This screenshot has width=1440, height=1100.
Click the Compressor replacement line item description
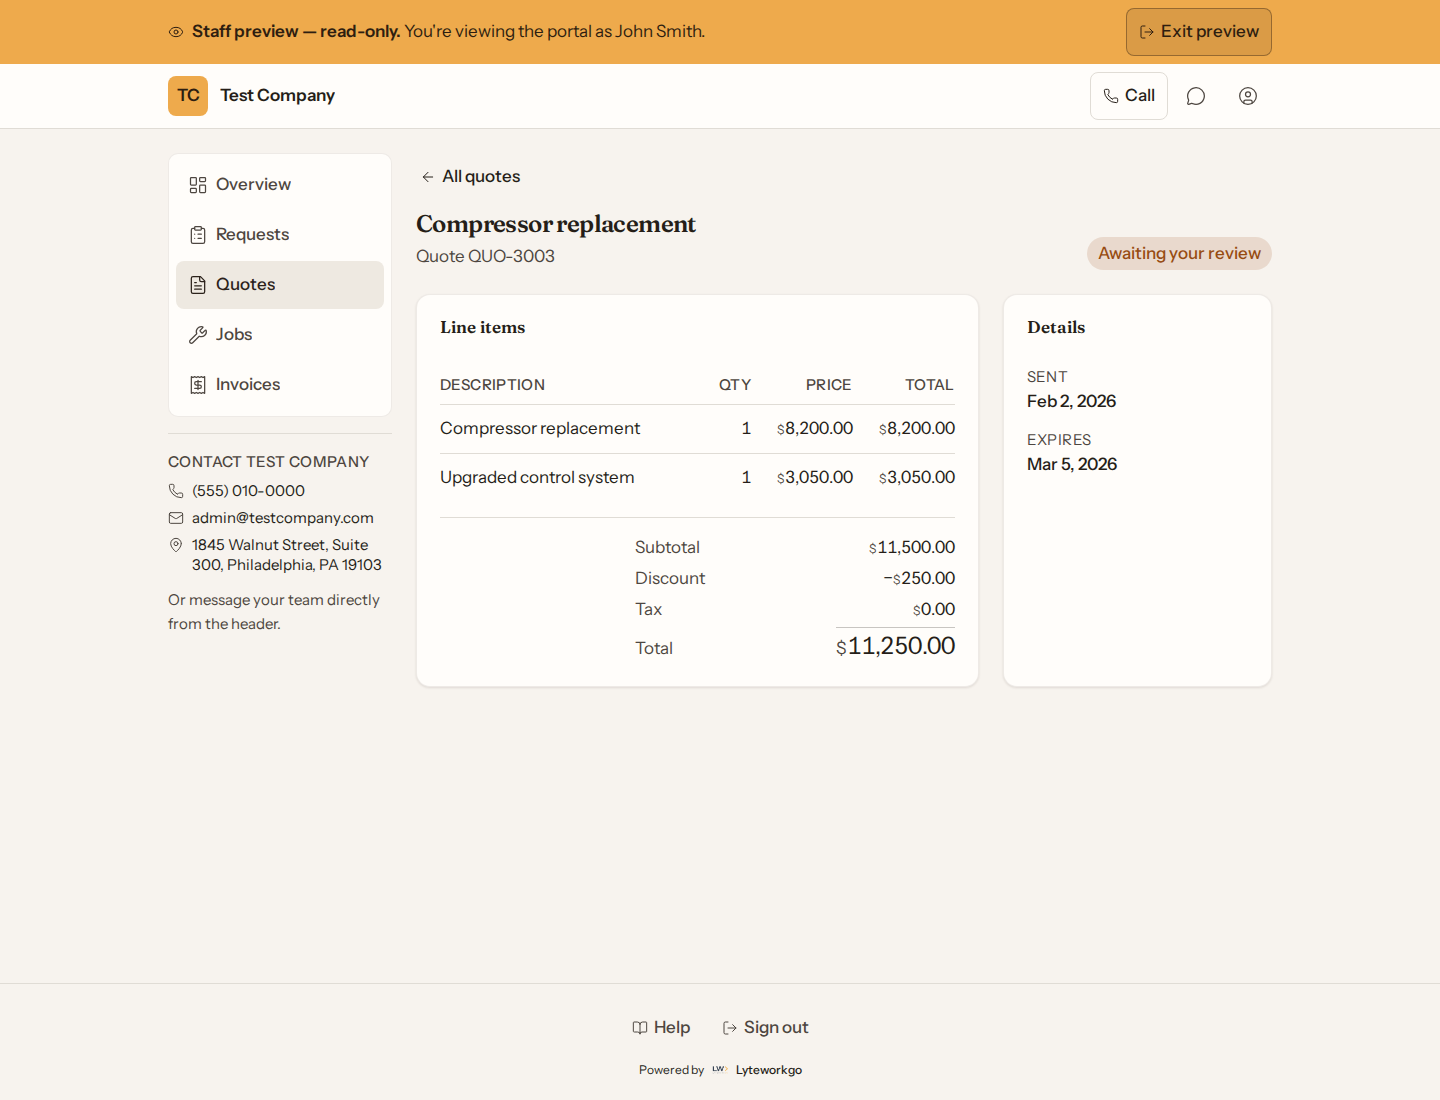pos(540,428)
